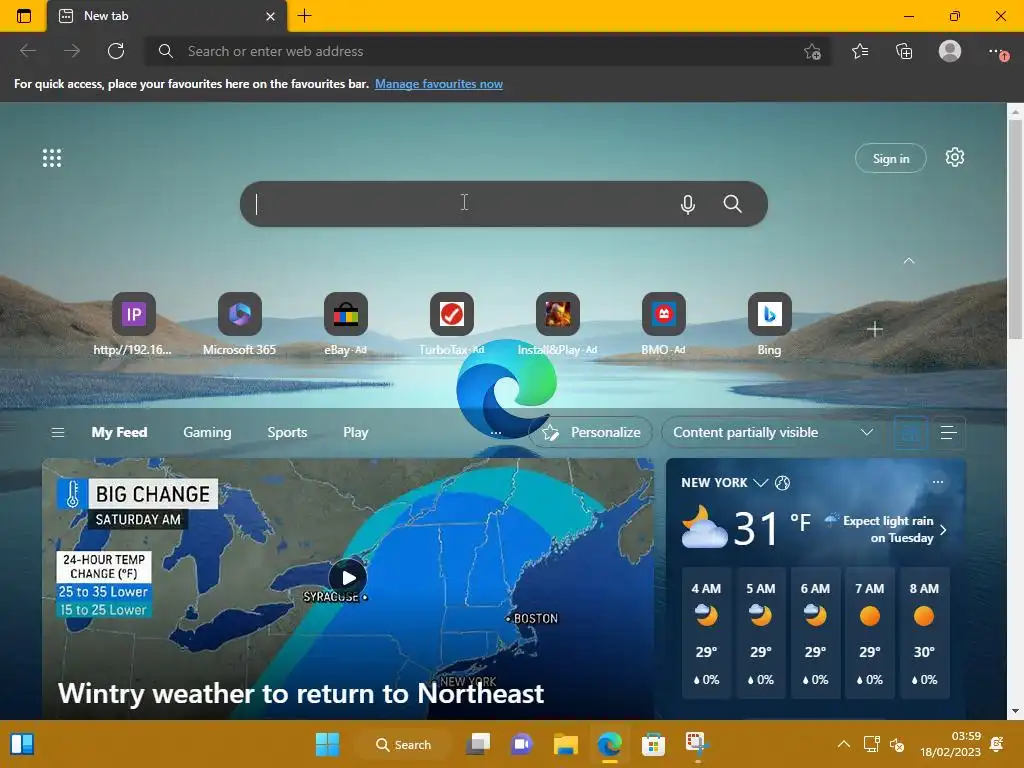Open the vertical tabs actions menu icon
Viewport: 1024px width, 768px height.
pyautogui.click(x=24, y=16)
